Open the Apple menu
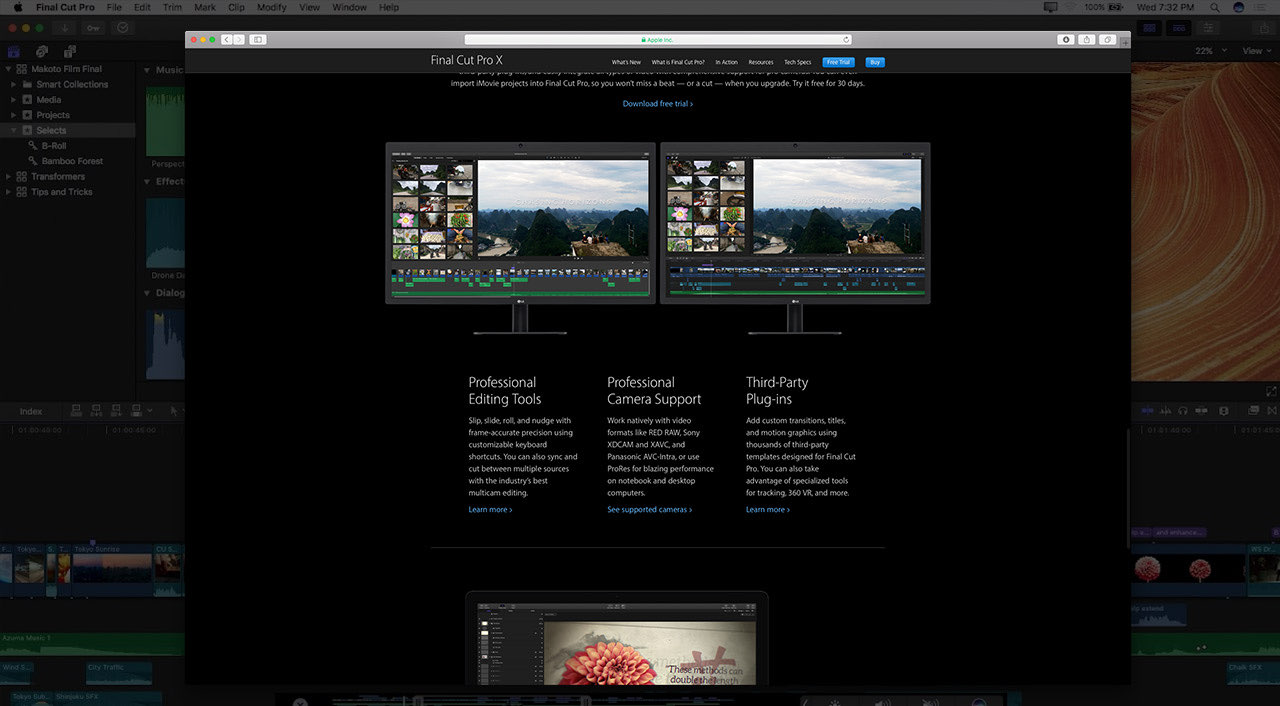The image size is (1280, 706). (x=17, y=7)
